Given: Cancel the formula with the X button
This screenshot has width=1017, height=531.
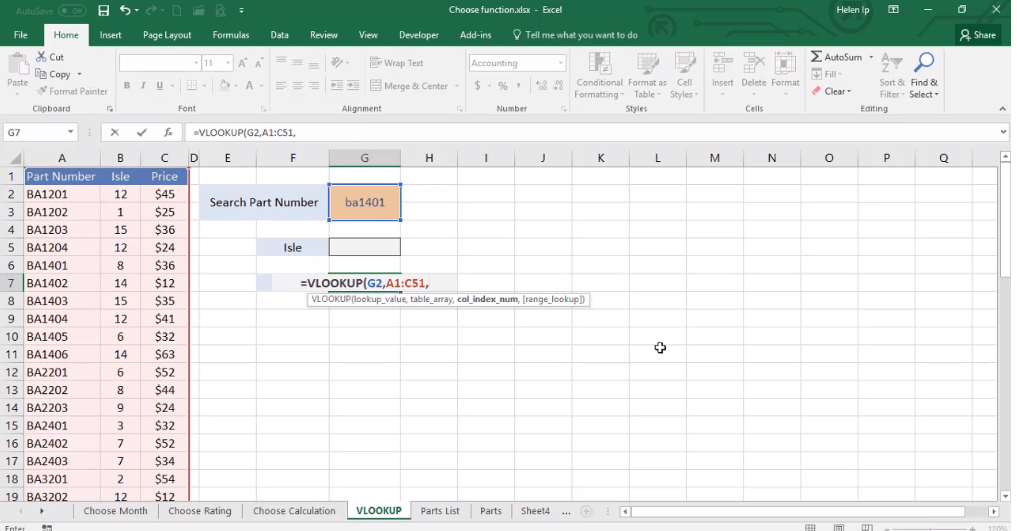Looking at the screenshot, I should tap(115, 132).
